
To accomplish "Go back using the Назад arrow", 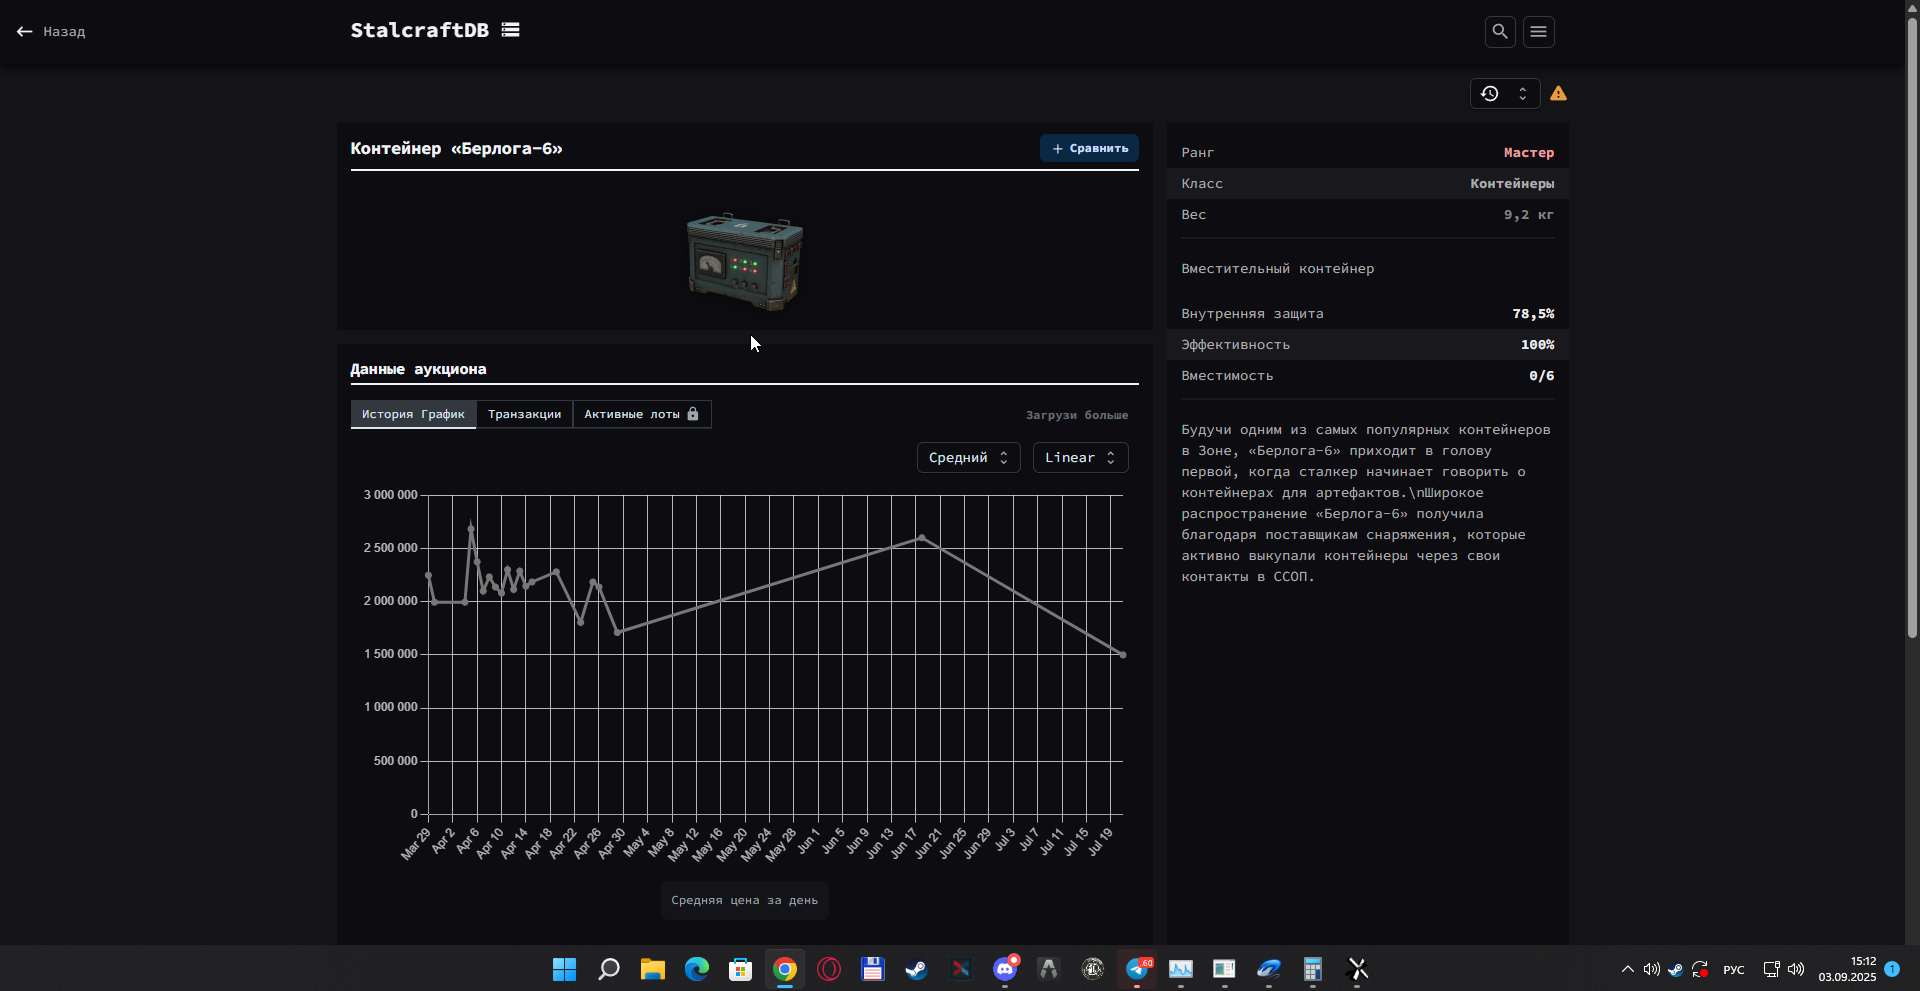I will pos(51,32).
